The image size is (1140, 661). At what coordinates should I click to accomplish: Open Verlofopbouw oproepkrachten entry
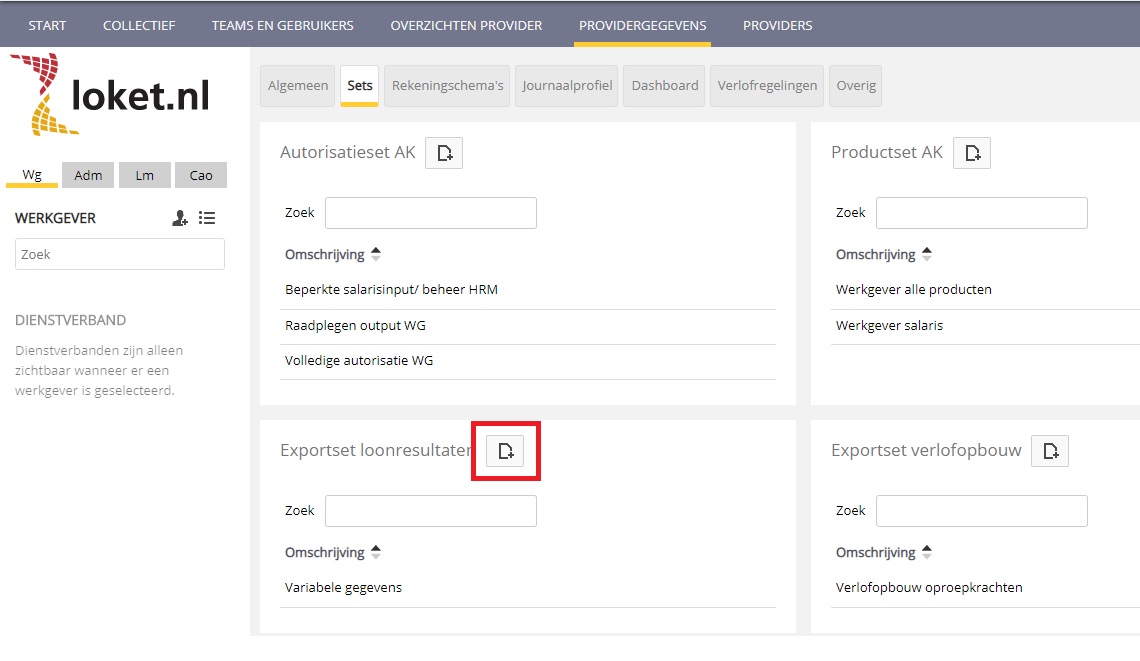929,587
